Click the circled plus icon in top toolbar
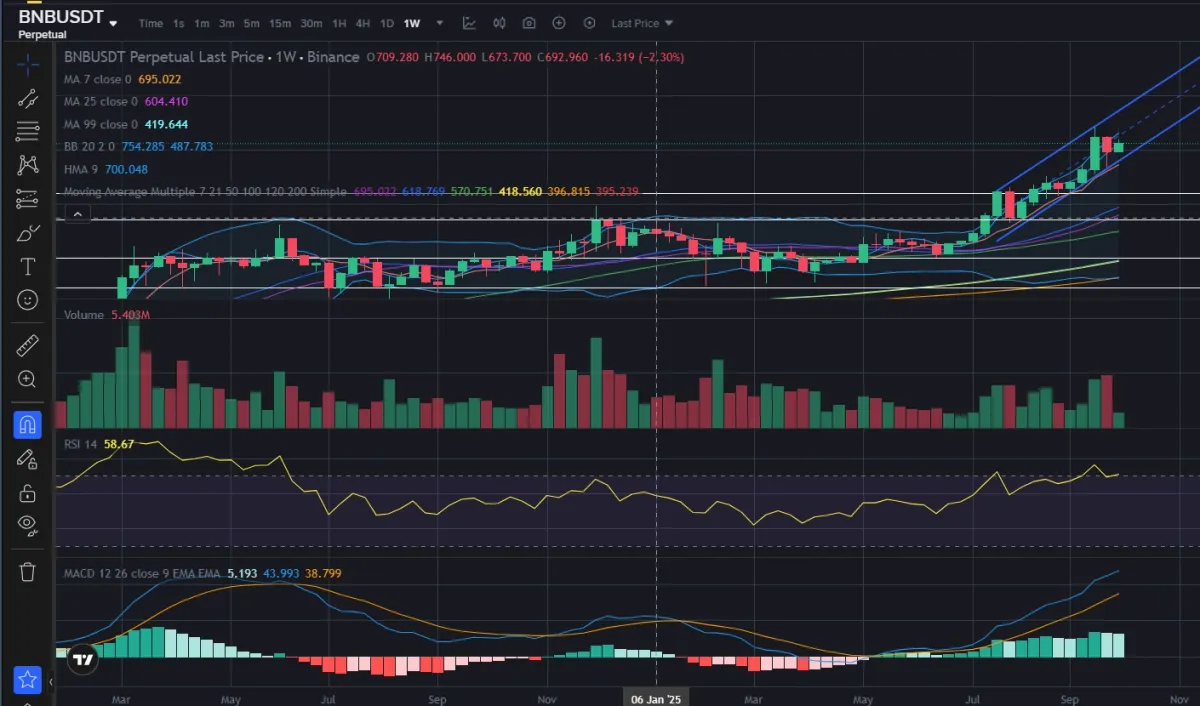This screenshot has width=1200, height=706. click(x=559, y=23)
